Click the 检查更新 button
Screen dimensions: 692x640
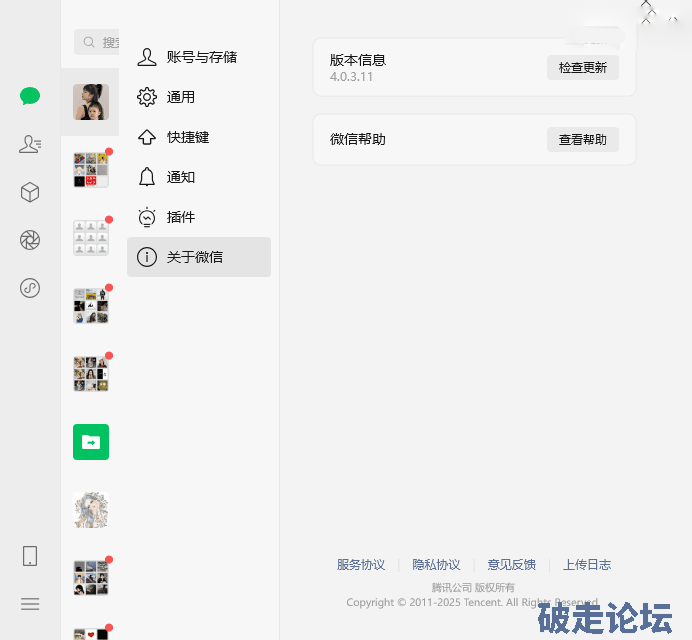pos(582,67)
